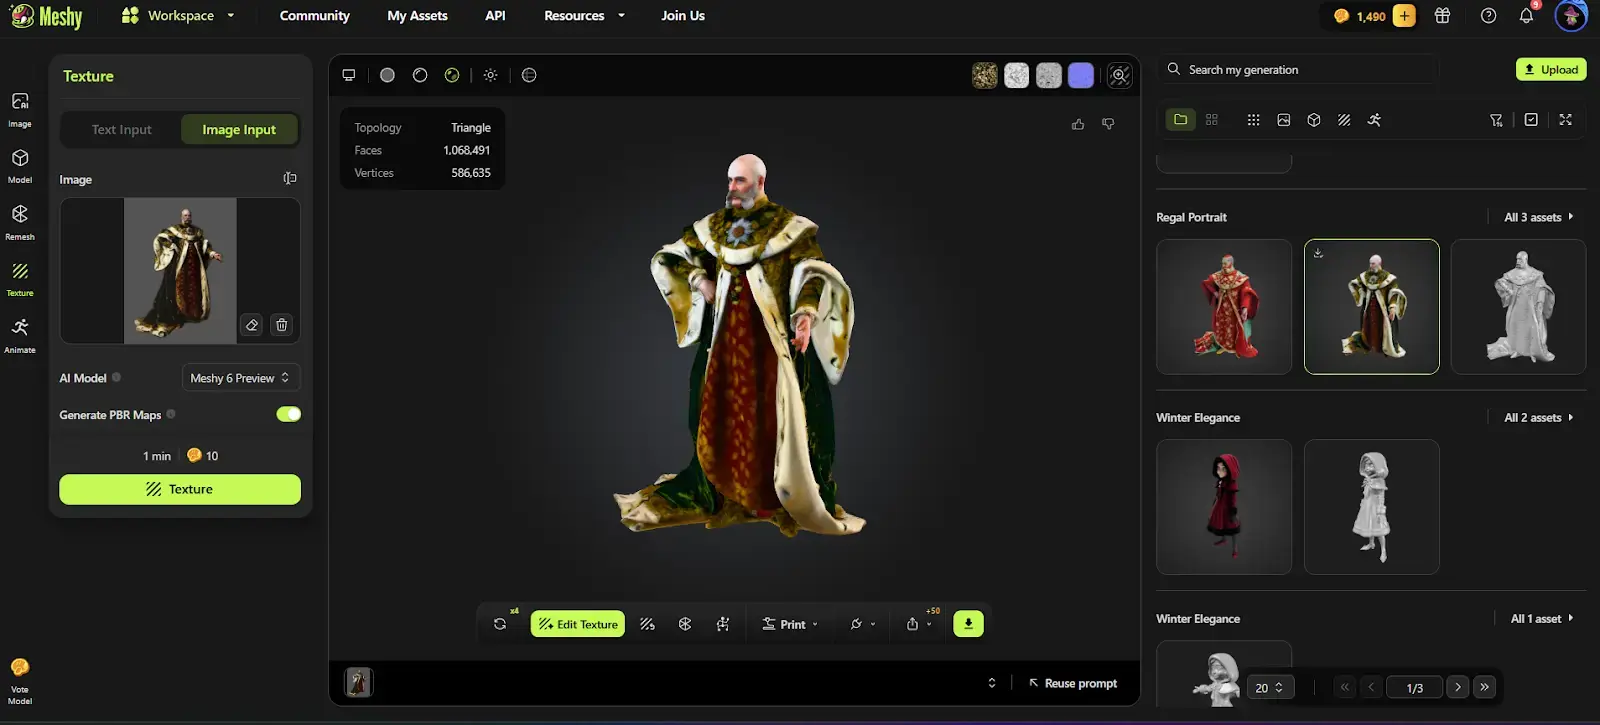Viewport: 1600px width, 725px height.
Task: Filter assets by 3D model cube icon
Action: tap(1314, 120)
